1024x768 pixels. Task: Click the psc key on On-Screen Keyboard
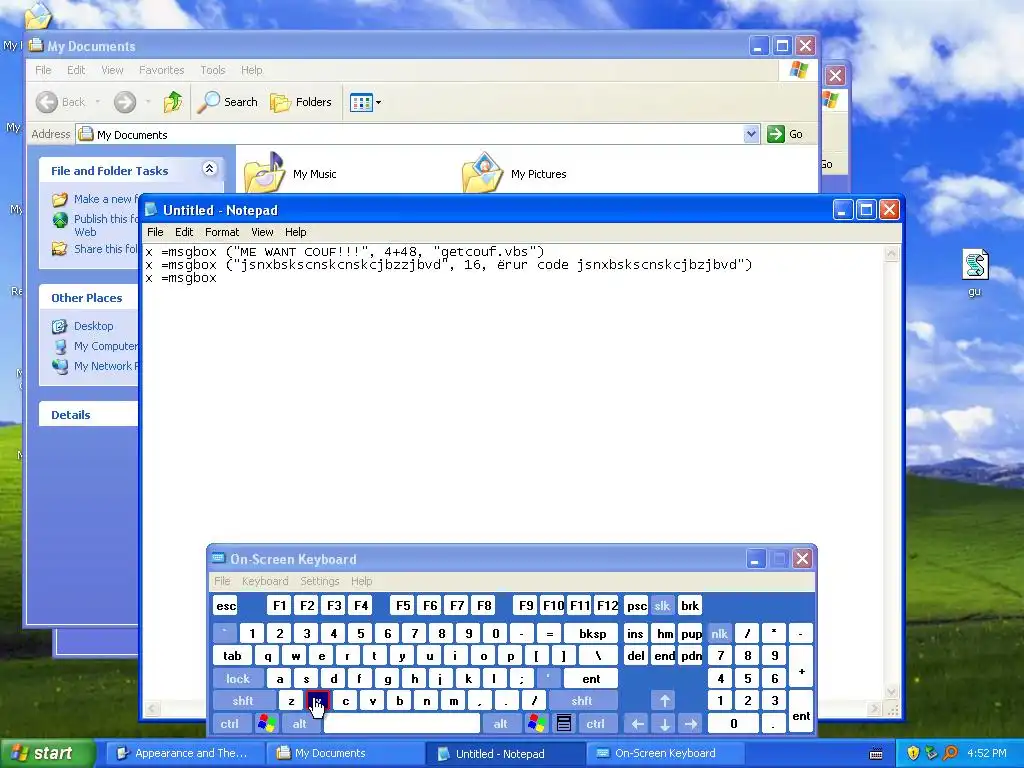pos(637,606)
